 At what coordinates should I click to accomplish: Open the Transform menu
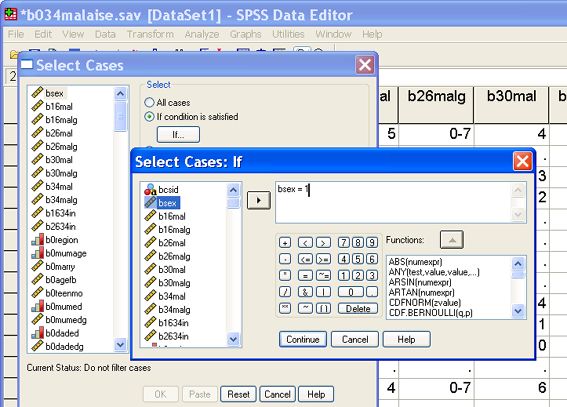click(150, 34)
